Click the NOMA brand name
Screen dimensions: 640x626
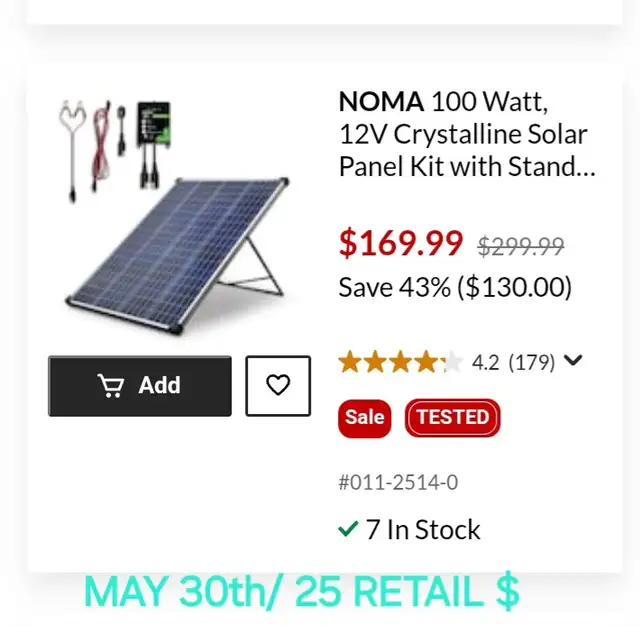pos(381,101)
